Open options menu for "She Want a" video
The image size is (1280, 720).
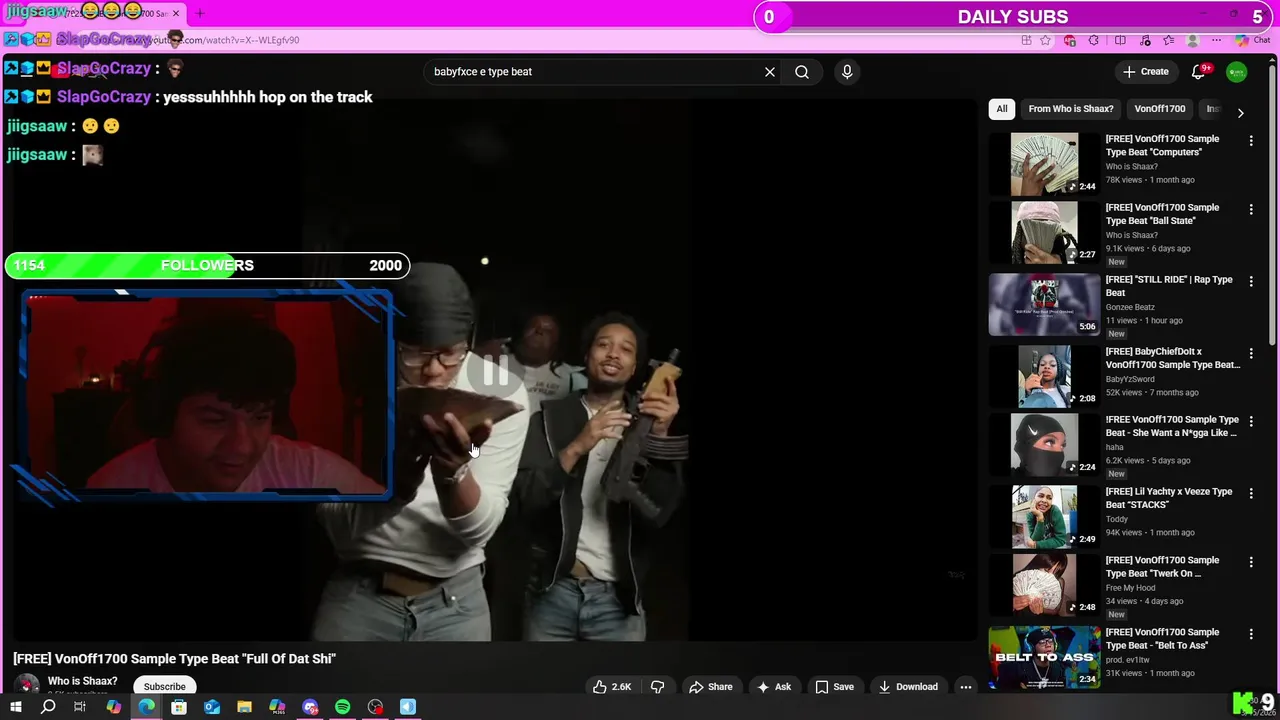(1251, 421)
